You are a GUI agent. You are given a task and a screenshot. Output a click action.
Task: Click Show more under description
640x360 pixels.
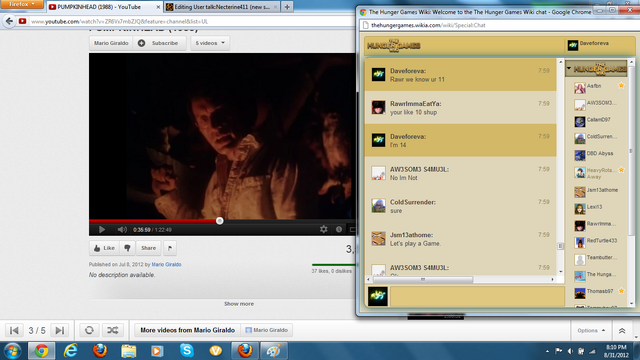click(239, 304)
